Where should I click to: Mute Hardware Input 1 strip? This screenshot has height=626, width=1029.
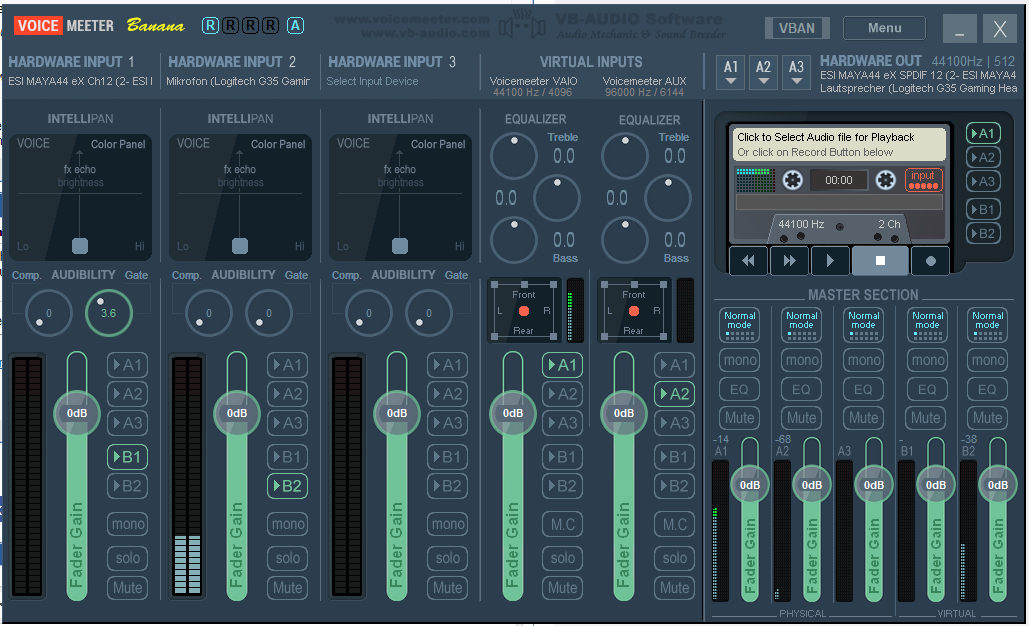point(127,587)
